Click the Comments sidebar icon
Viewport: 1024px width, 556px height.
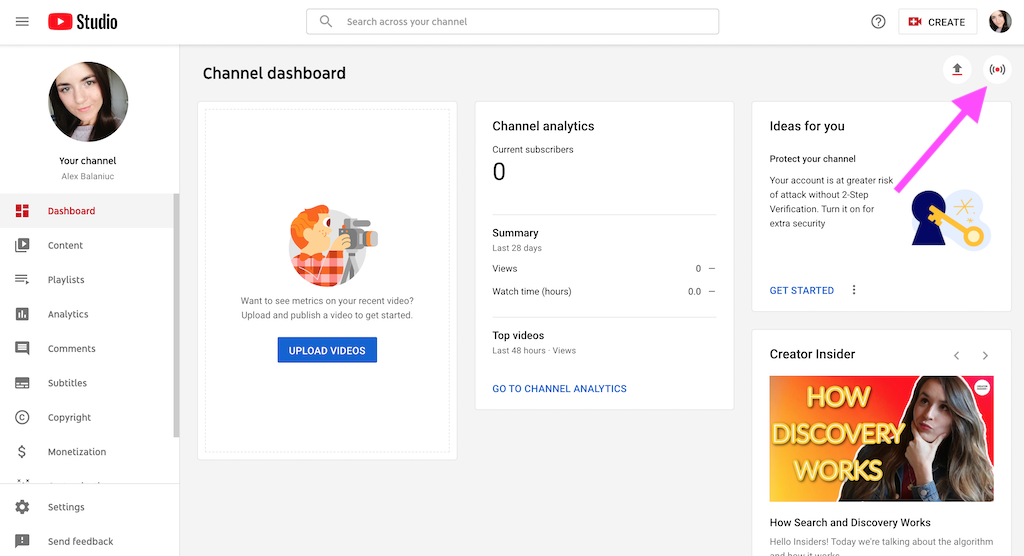[x=22, y=348]
